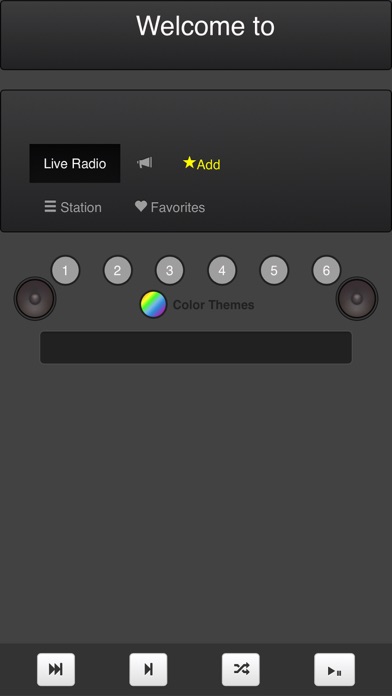
Task: Click the Color Themes label
Action: tap(214, 305)
